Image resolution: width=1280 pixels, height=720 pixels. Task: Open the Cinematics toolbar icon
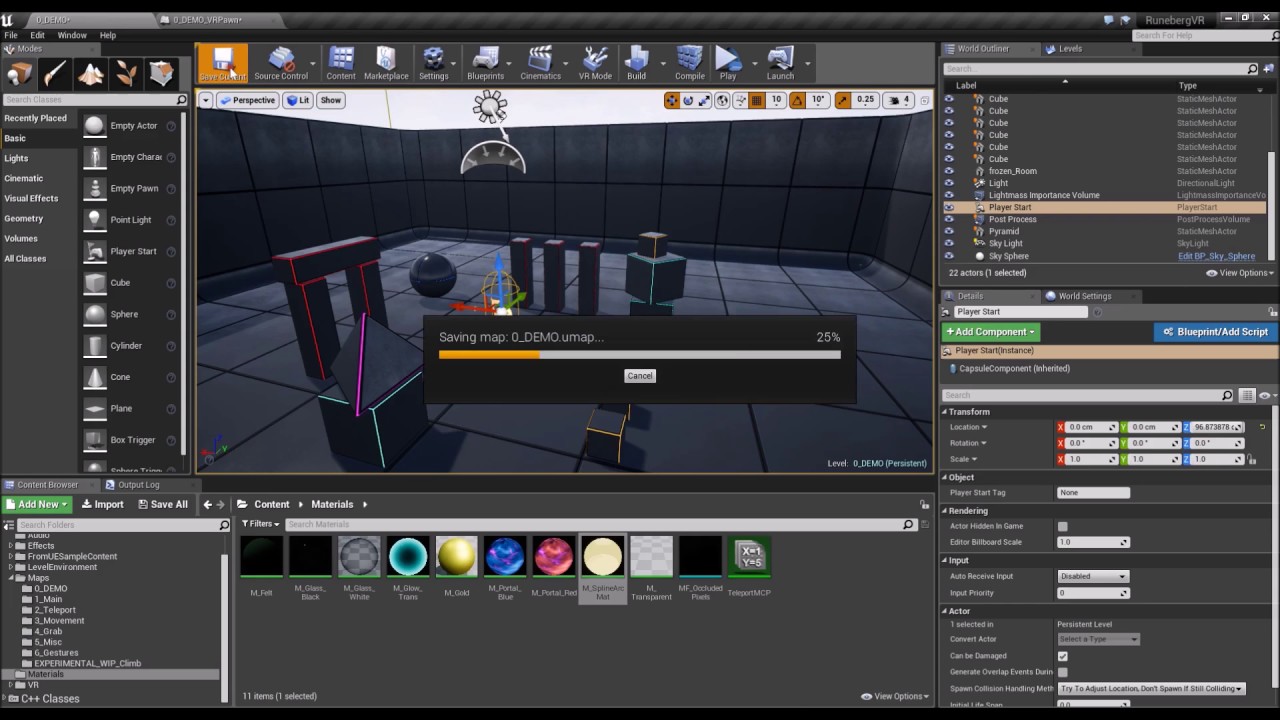[x=540, y=63]
